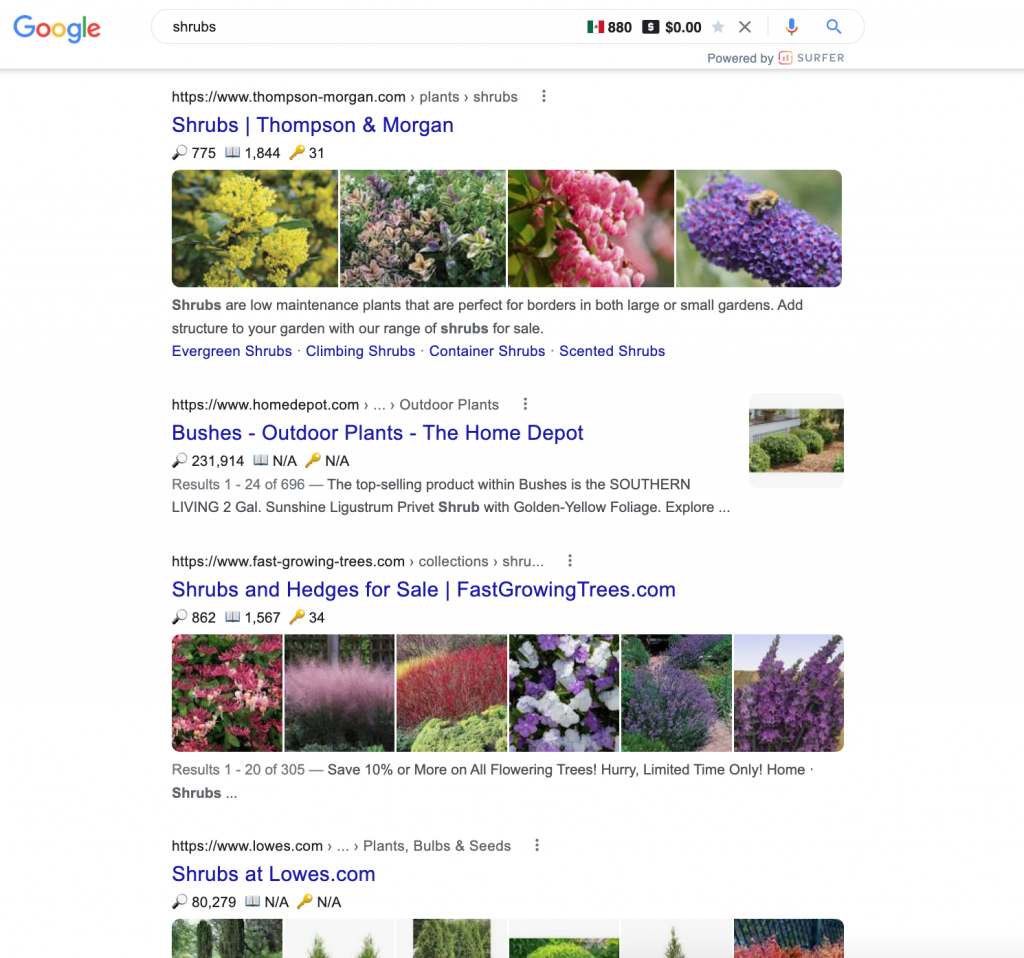1024x958 pixels.
Task: Click inside the shrubs search field
Action: pos(370,27)
